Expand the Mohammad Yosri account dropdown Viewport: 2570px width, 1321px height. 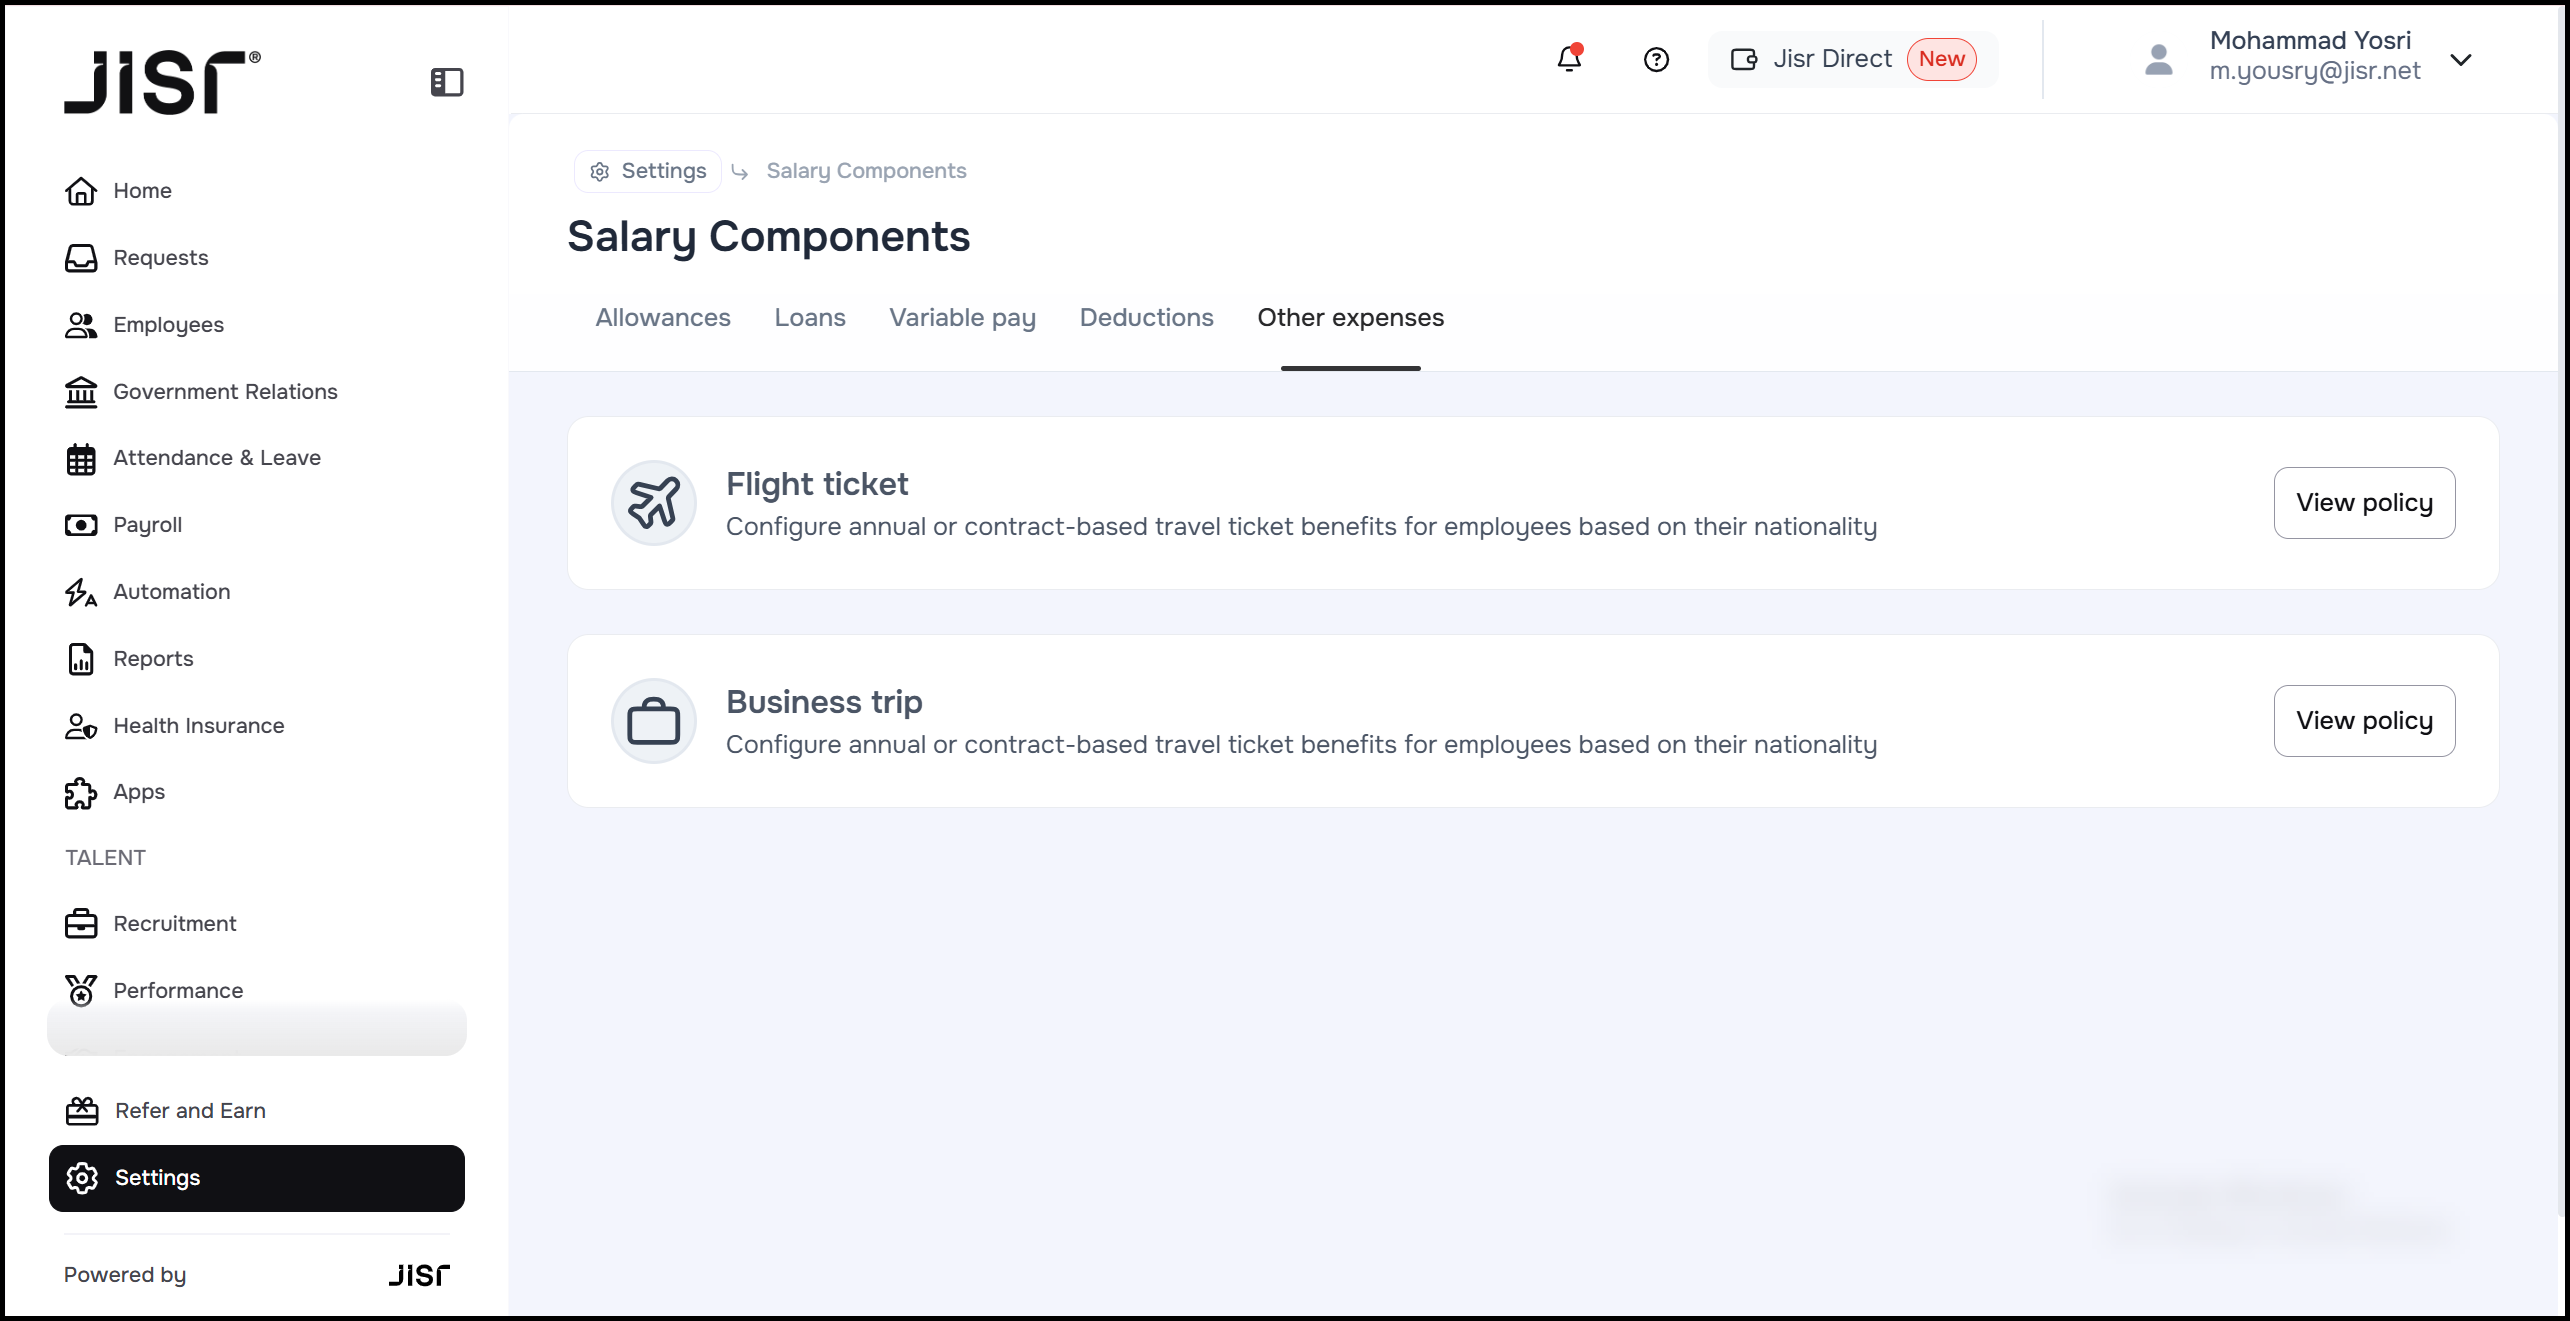click(x=2461, y=59)
